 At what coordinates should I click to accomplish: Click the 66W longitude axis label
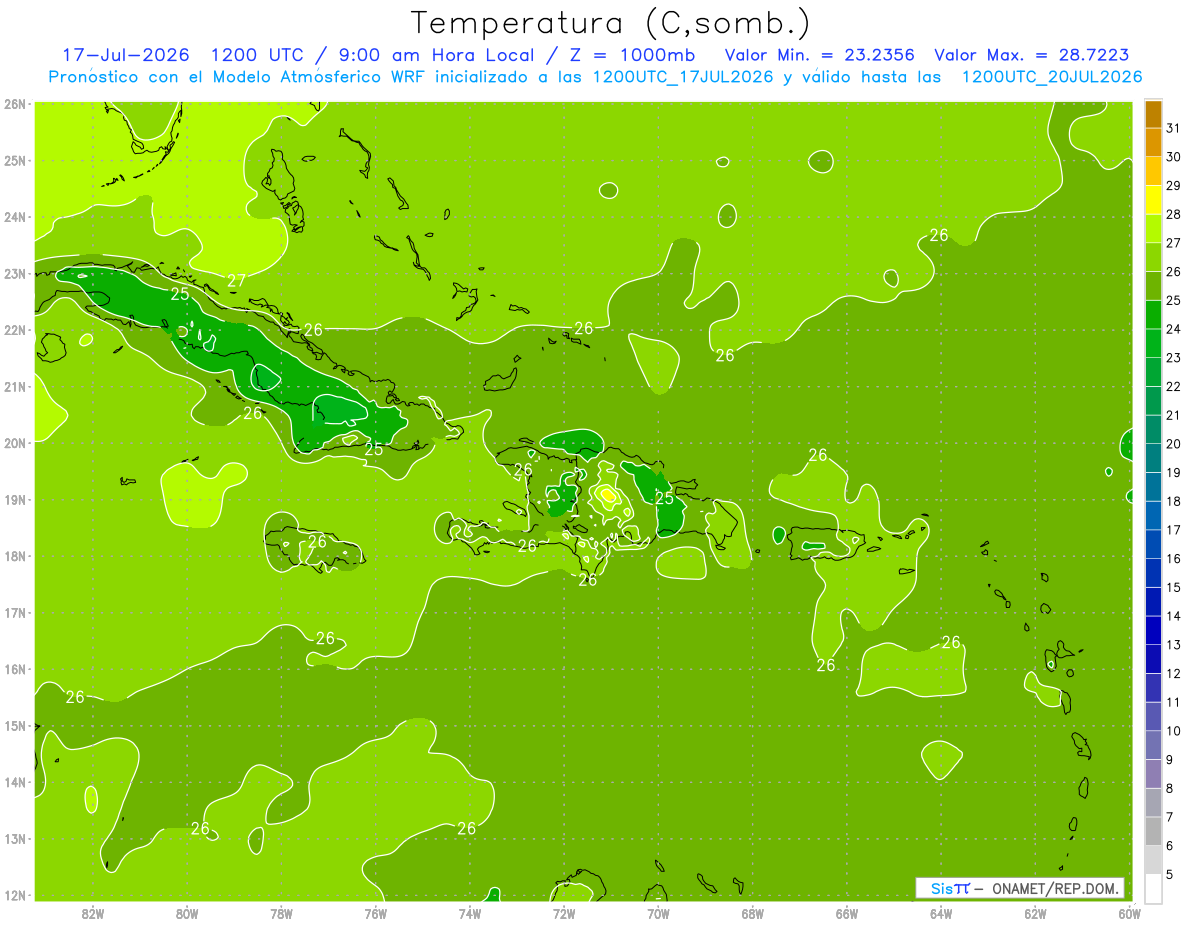(847, 913)
